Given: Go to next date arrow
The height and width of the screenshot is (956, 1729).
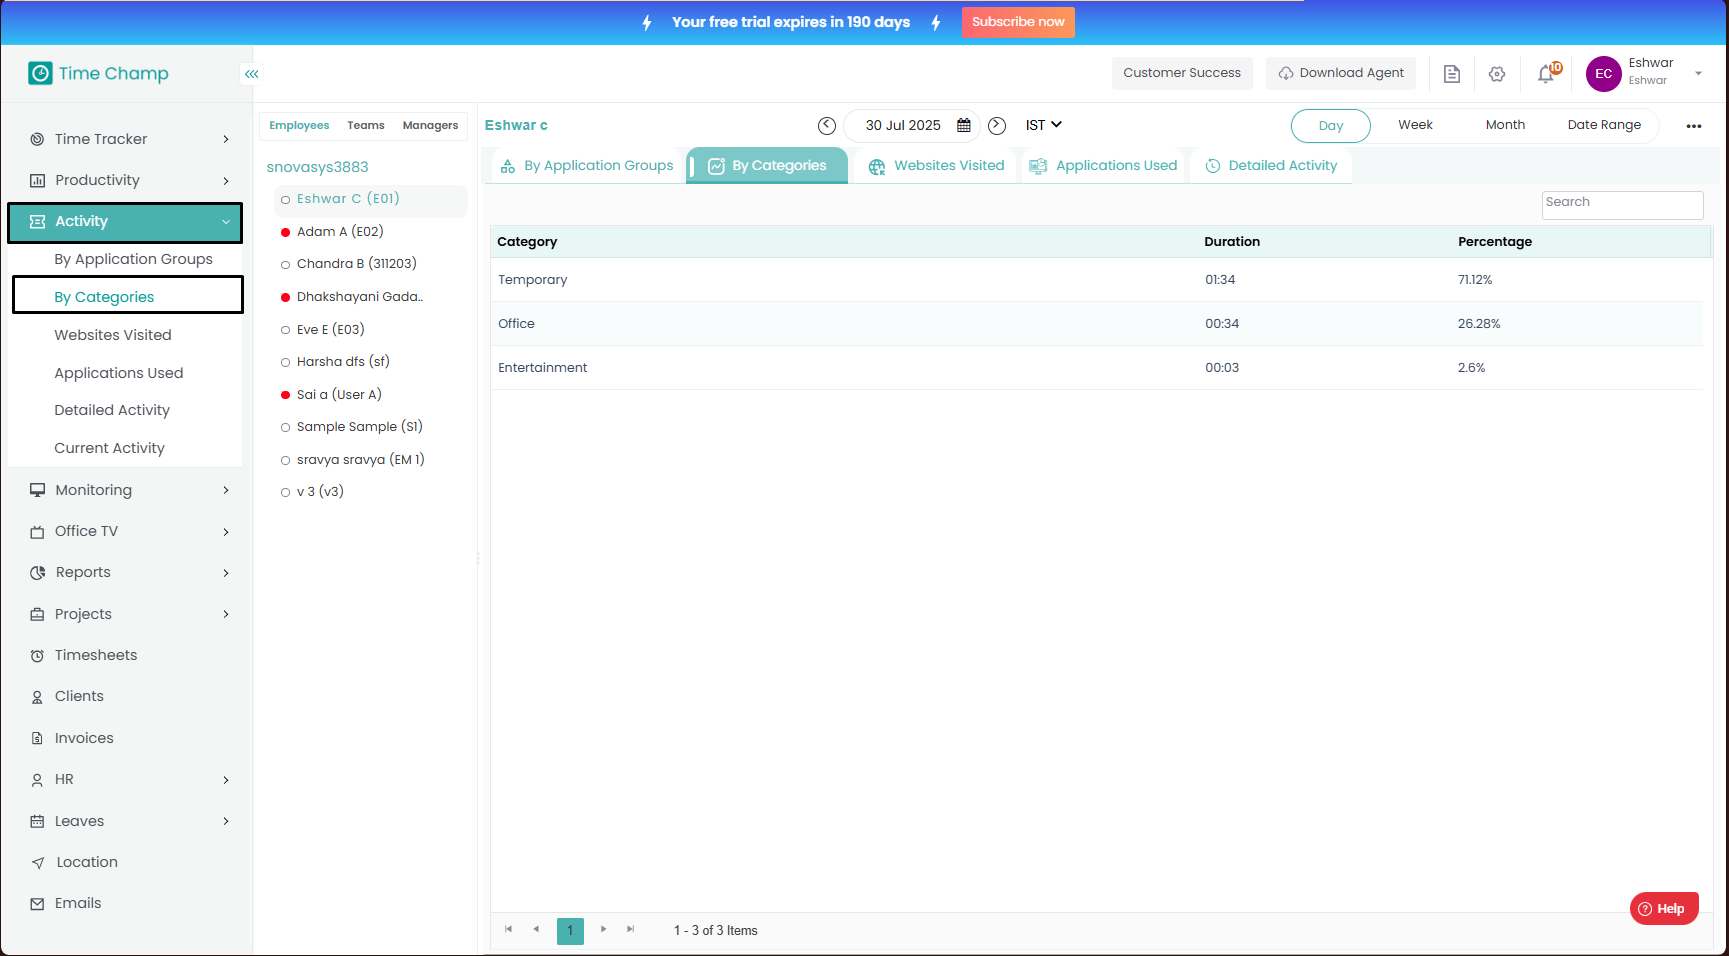Looking at the screenshot, I should coord(997,126).
